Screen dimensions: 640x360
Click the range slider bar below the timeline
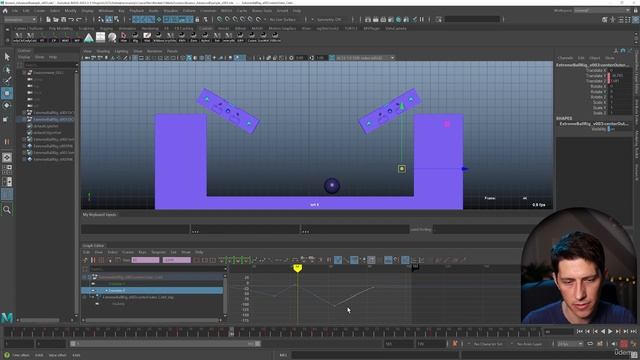click(x=166, y=344)
